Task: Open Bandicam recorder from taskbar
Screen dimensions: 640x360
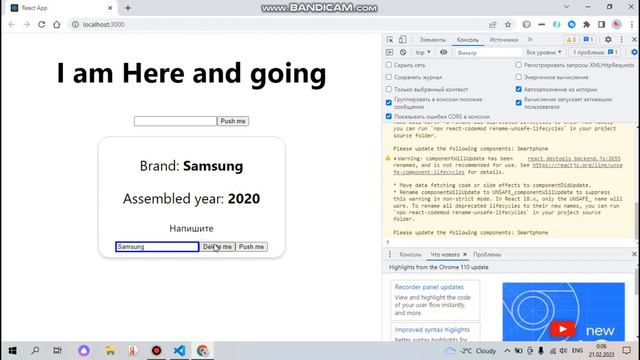Action: point(156,351)
